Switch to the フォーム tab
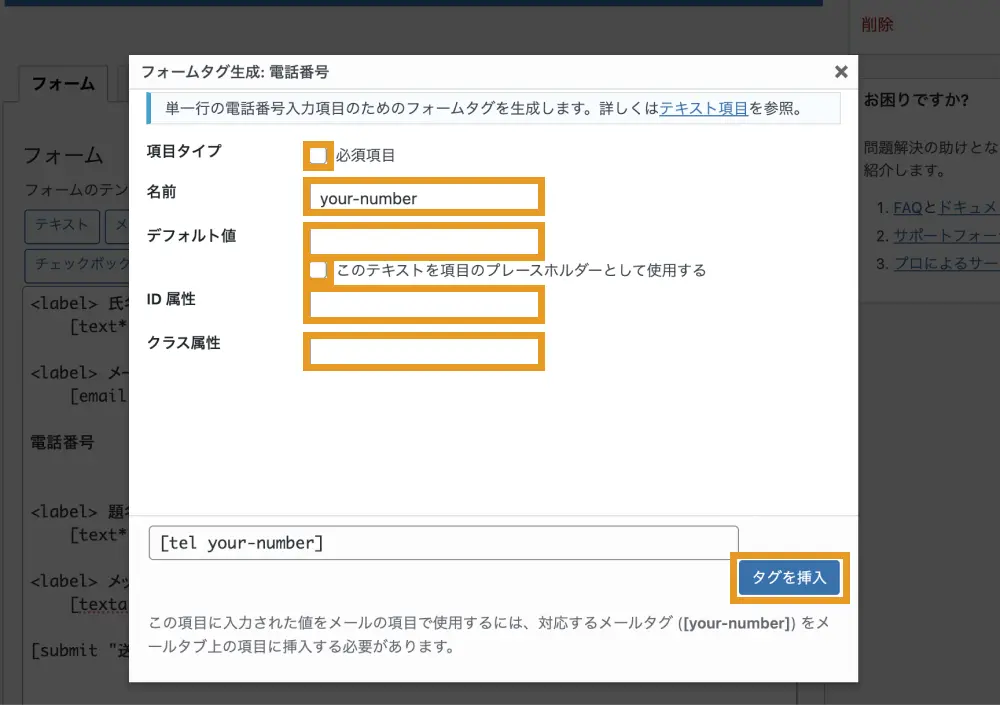The width and height of the screenshot is (1000, 705). [63, 84]
